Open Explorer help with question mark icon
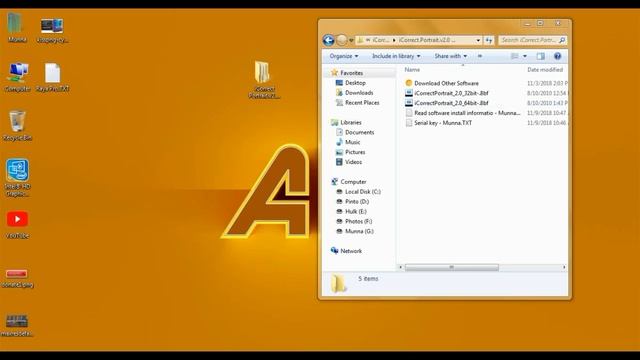This screenshot has height=360, width=640. [x=557, y=56]
